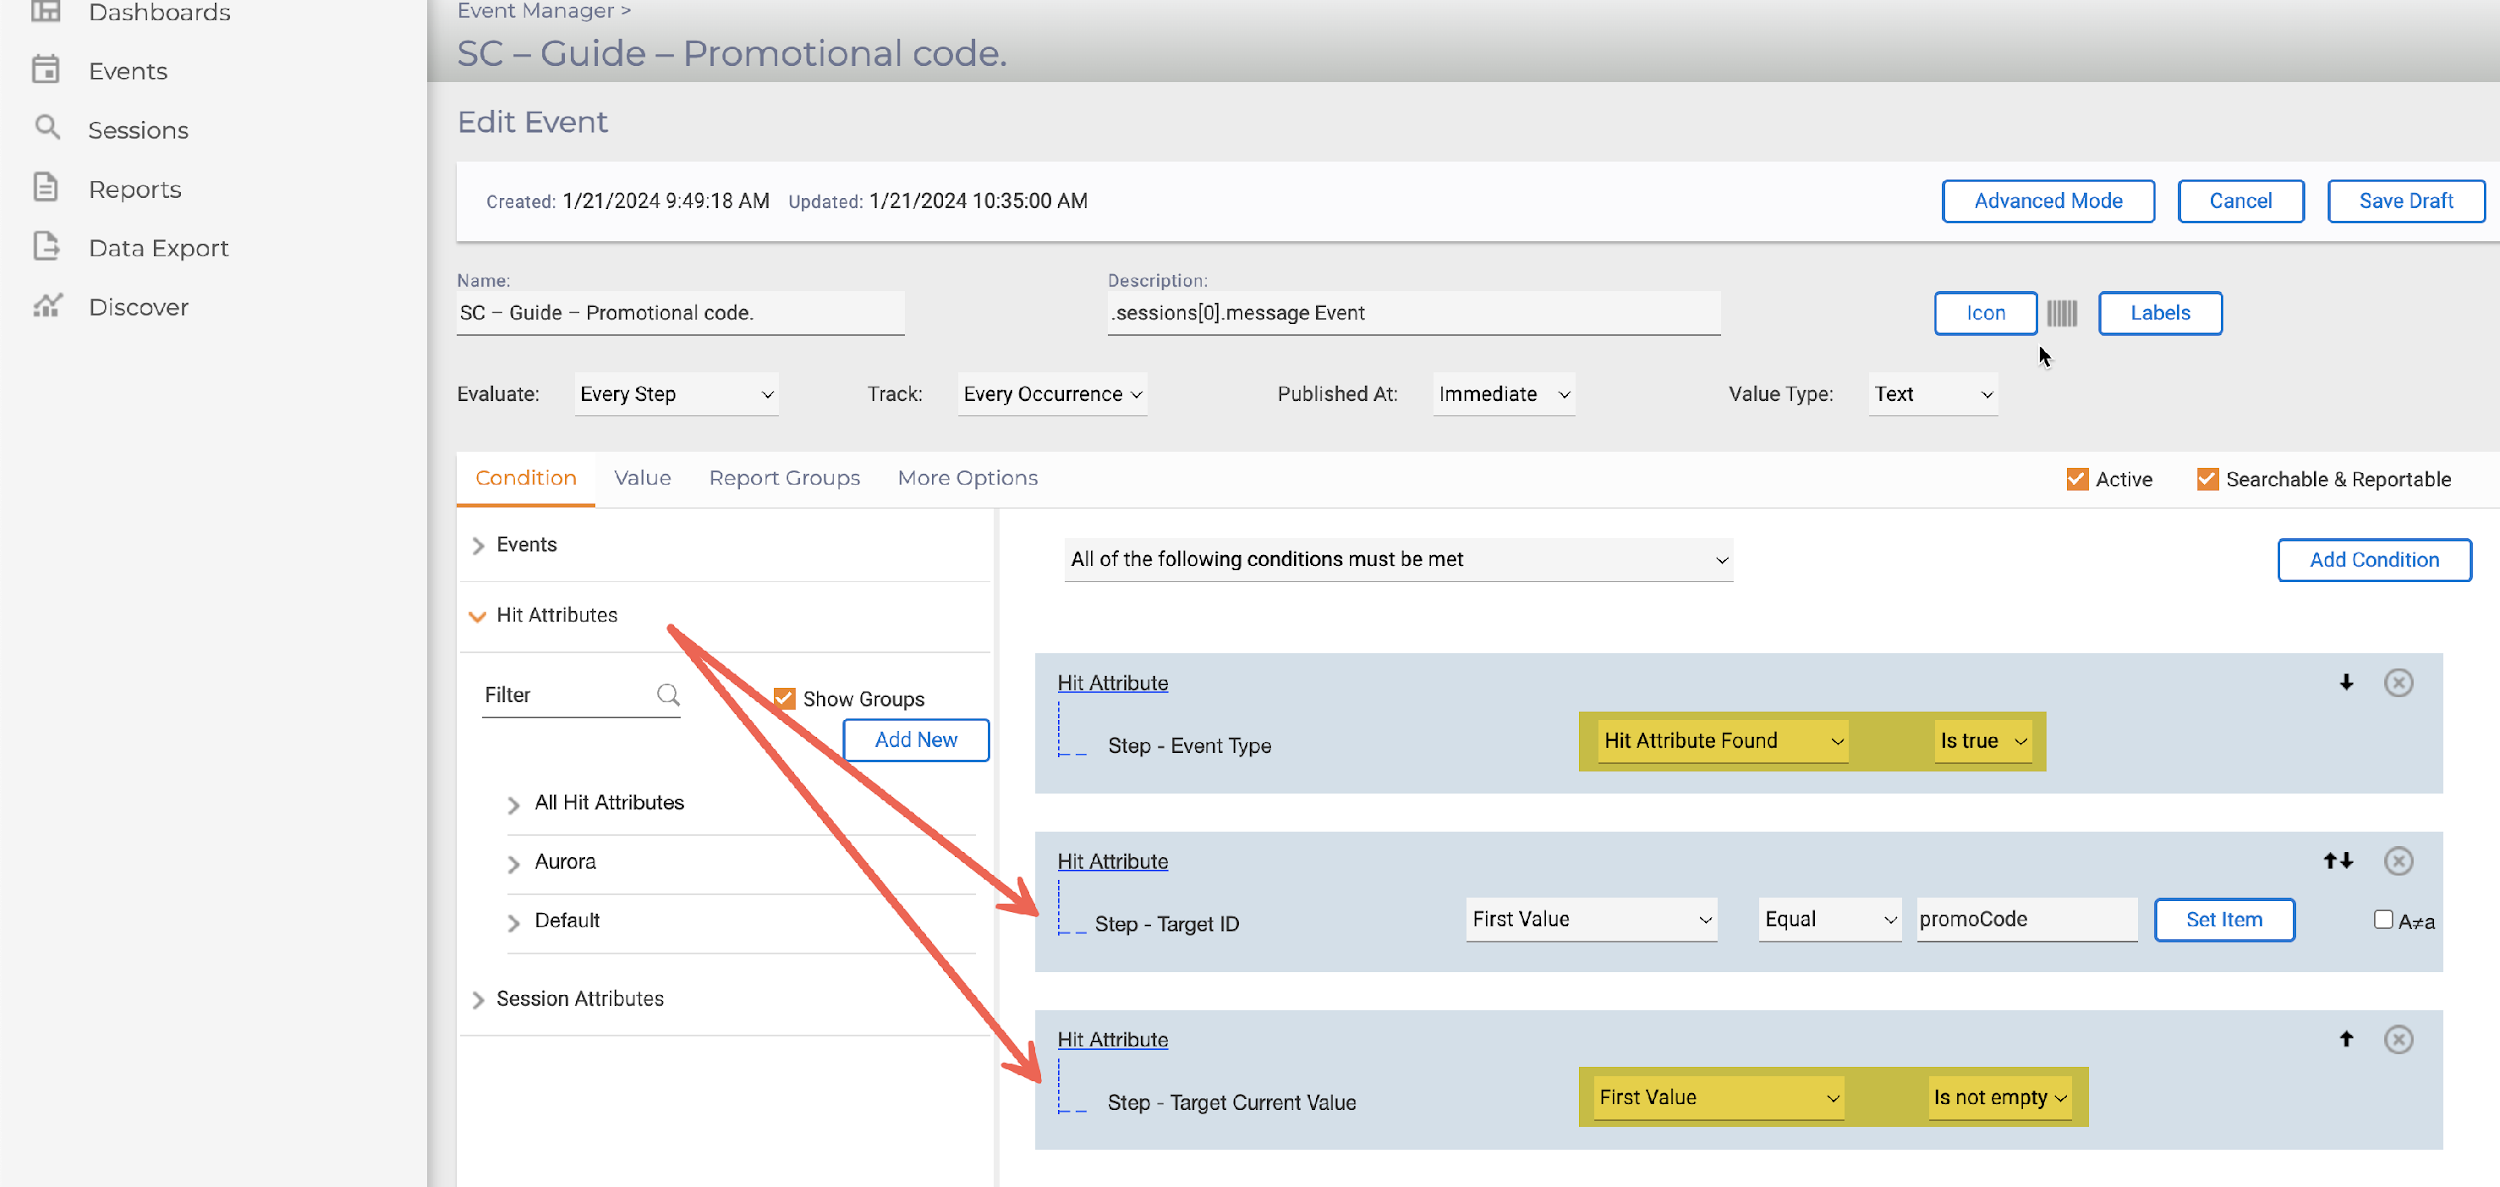This screenshot has height=1187, width=2500.
Task: Move Target Current Value condition up
Action: pyautogui.click(x=2346, y=1040)
